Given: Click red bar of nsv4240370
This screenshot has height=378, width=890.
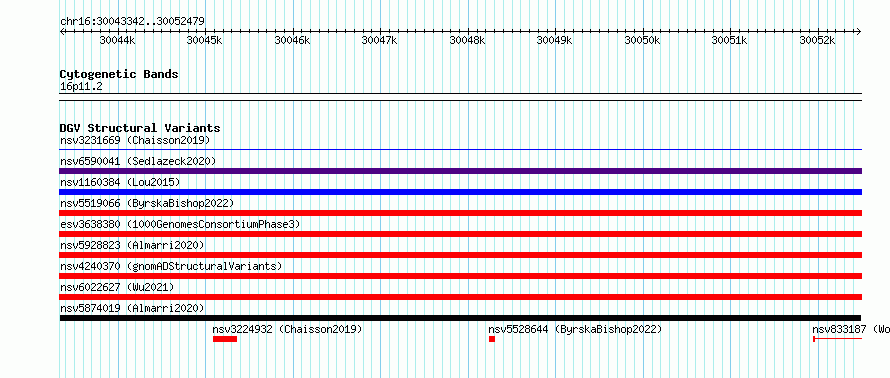Looking at the screenshot, I should pyautogui.click(x=461, y=276).
